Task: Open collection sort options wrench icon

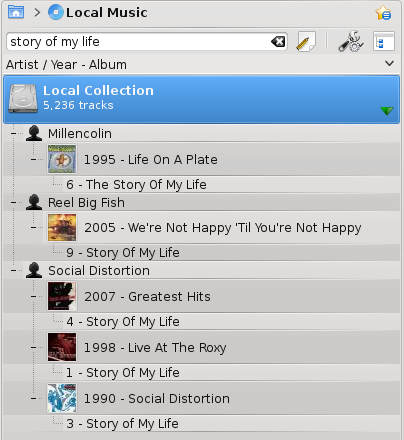Action: point(351,42)
